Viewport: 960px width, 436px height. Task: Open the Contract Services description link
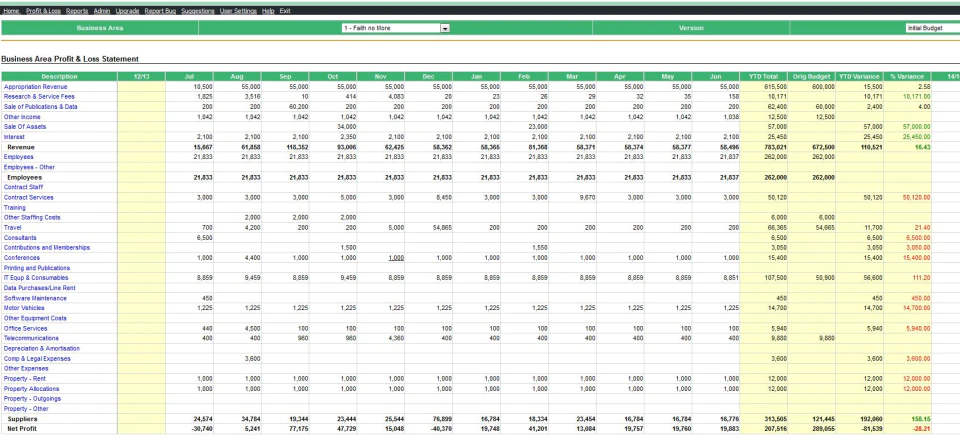[x=28, y=198]
